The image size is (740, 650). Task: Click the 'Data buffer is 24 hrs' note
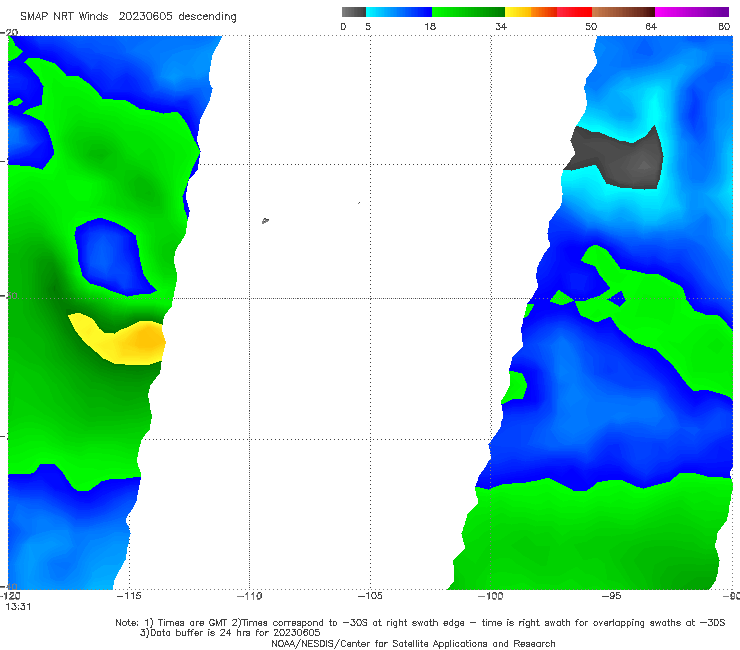pos(230,633)
